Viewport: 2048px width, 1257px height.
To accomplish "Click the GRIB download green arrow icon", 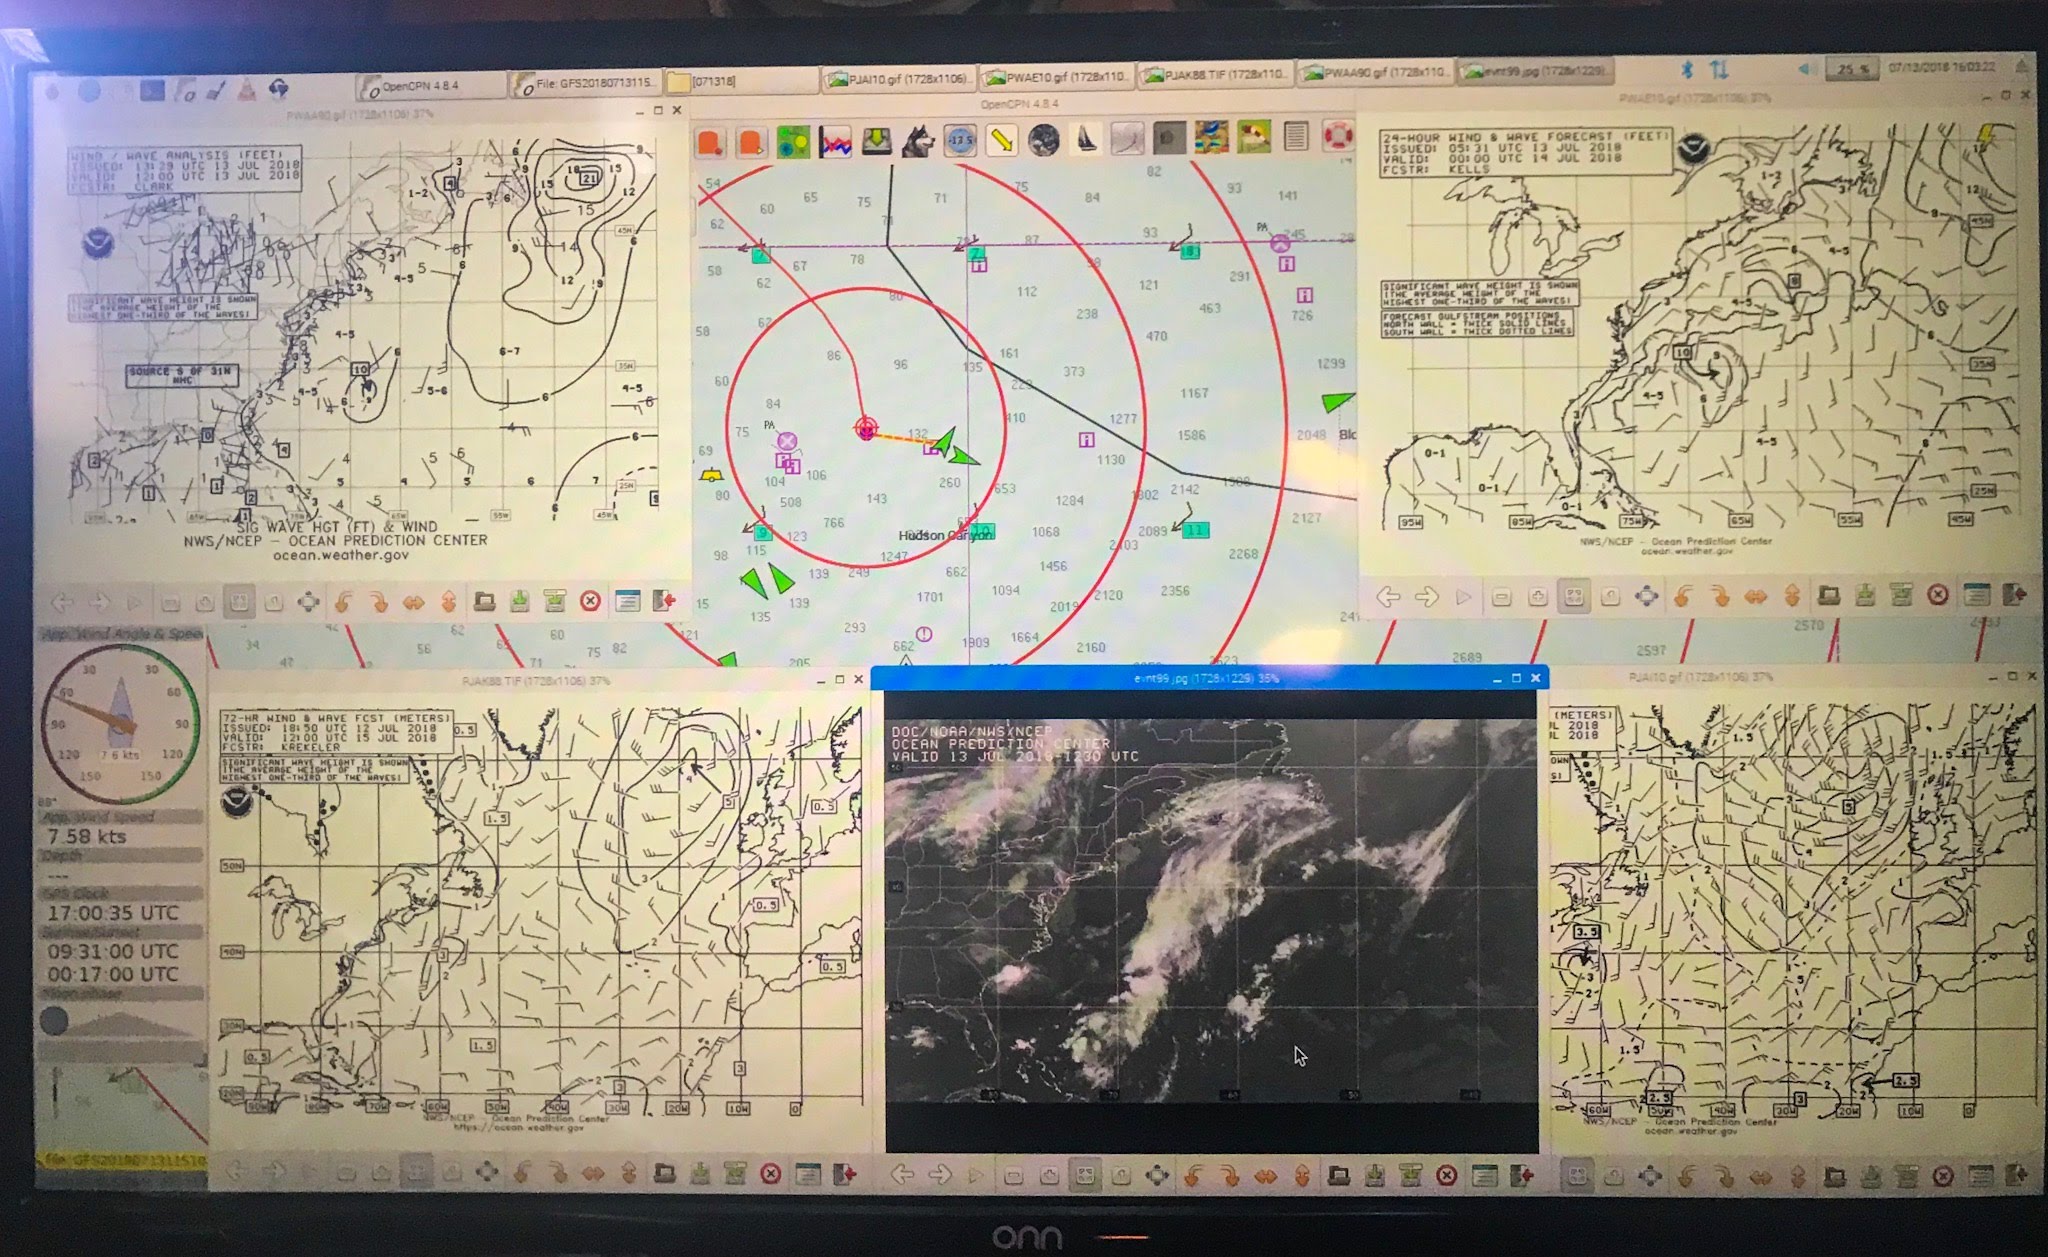I will pos(876,141).
